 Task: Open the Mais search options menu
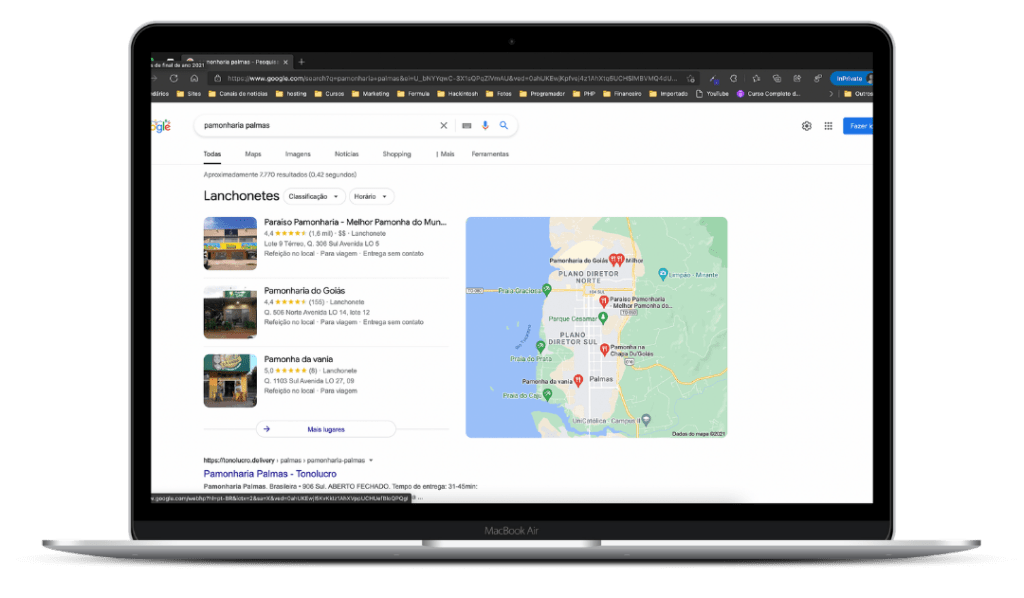(x=445, y=154)
